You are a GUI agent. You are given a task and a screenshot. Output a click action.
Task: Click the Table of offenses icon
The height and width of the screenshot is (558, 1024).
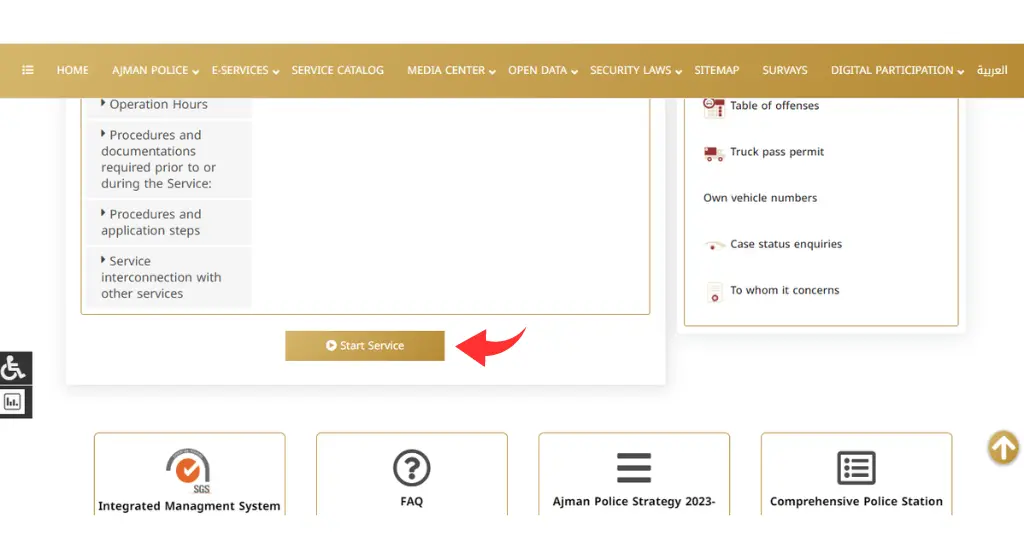(714, 107)
